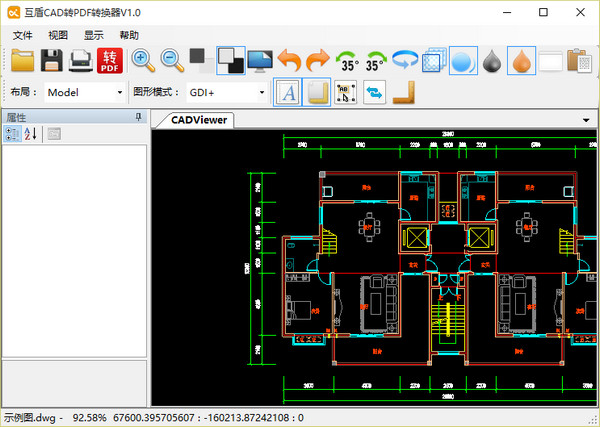This screenshot has width=600, height=427.
Task: Toggle the text display 'A' button
Action: point(287,93)
